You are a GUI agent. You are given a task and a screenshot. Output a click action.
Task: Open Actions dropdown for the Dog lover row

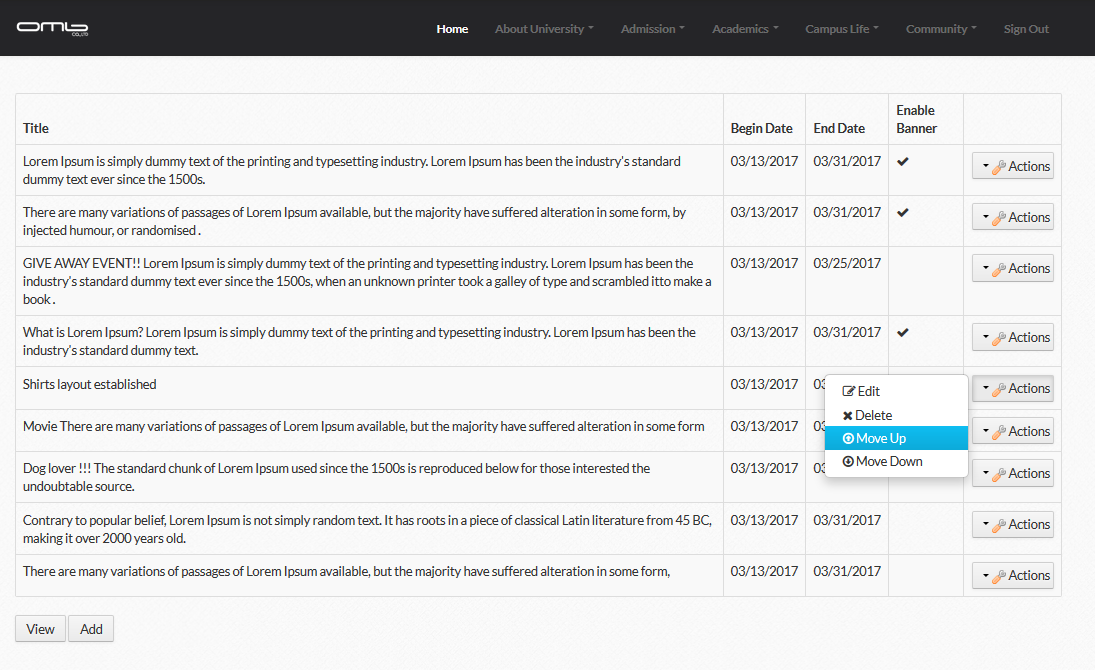[1012, 474]
